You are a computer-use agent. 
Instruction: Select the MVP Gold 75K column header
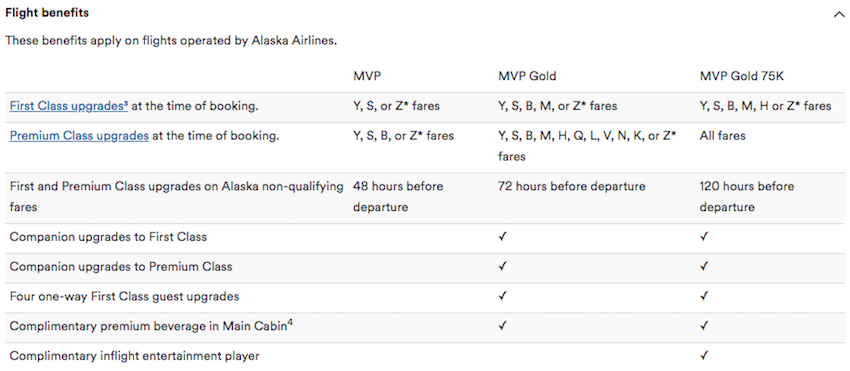pyautogui.click(x=742, y=76)
